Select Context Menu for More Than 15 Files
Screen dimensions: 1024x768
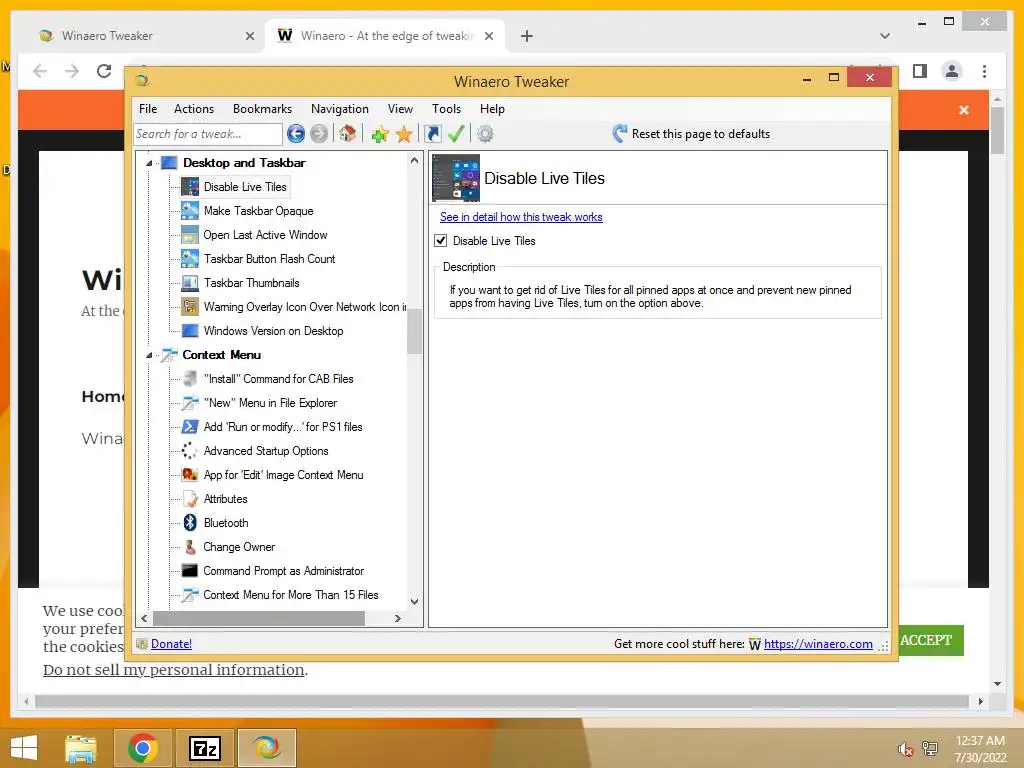[291, 595]
